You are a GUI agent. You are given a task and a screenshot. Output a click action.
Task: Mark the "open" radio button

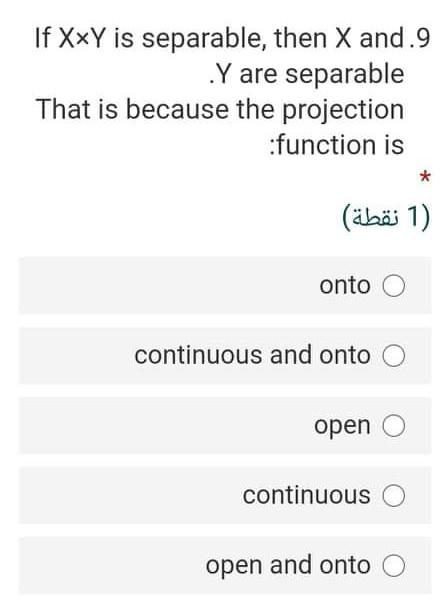[393, 426]
